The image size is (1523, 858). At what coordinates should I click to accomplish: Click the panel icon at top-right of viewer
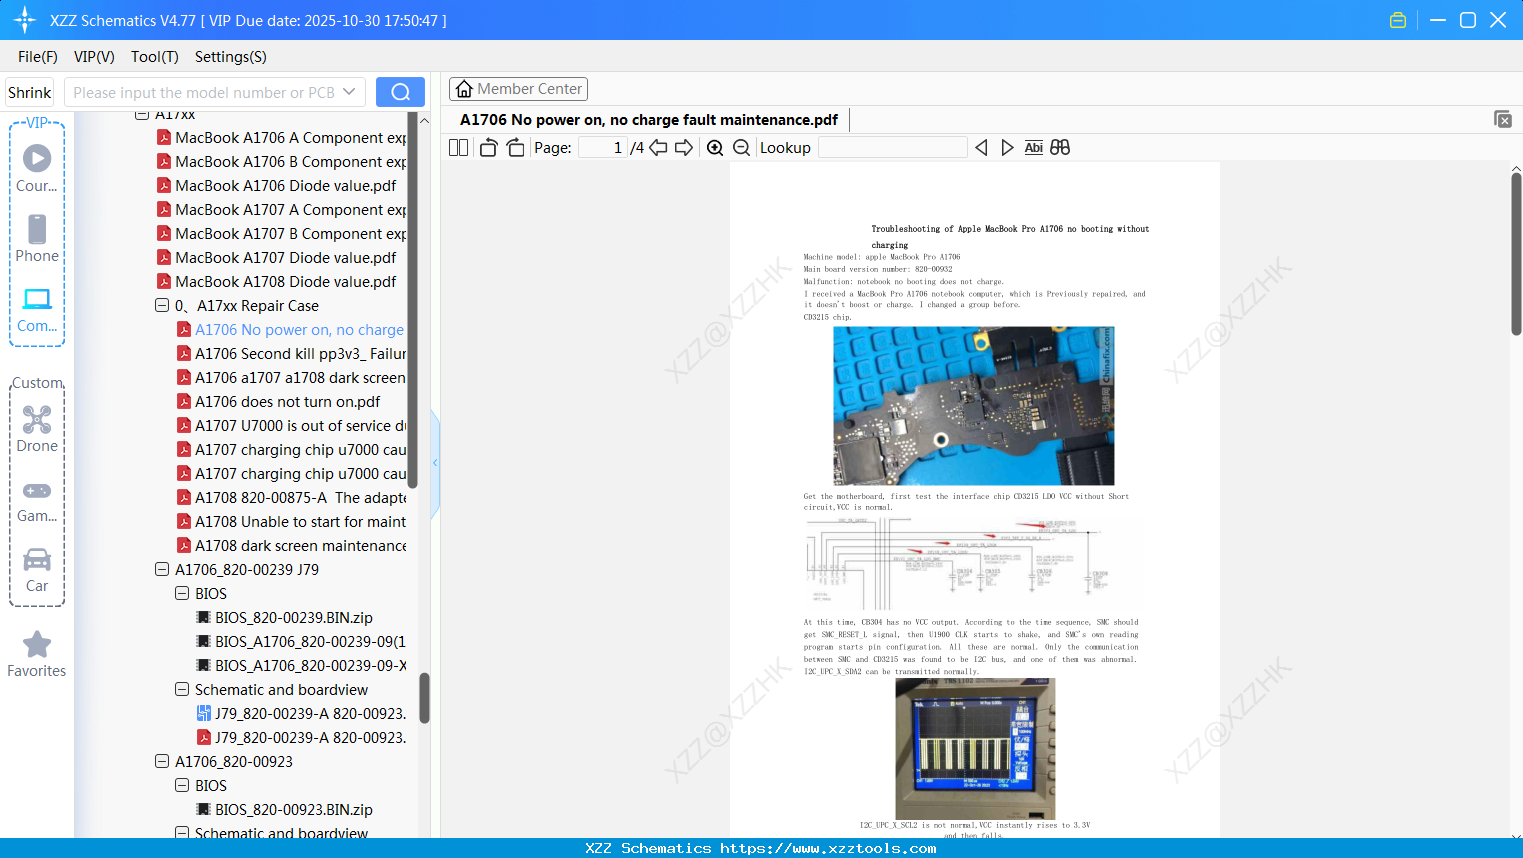pyautogui.click(x=1503, y=119)
